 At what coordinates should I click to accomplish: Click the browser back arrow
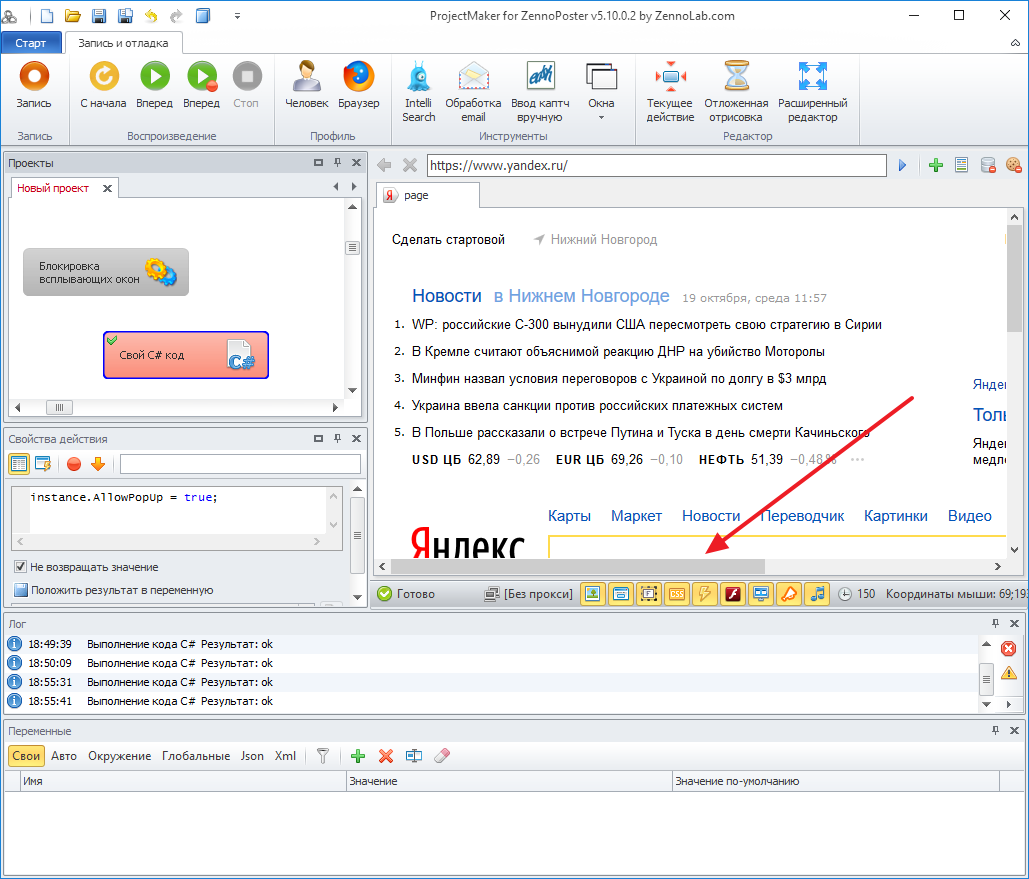(385, 165)
